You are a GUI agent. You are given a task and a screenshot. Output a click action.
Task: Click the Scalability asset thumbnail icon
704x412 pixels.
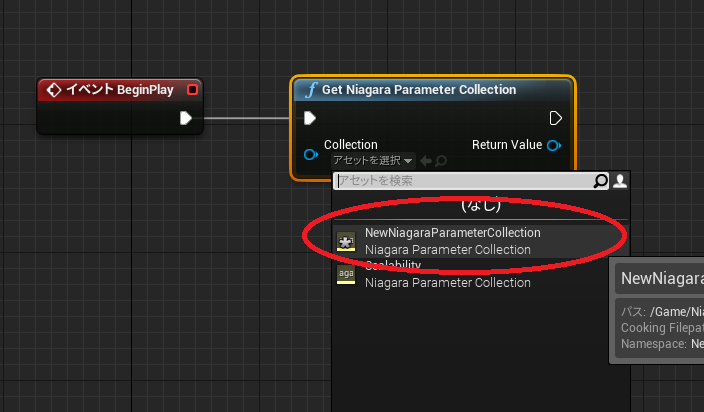click(346, 275)
